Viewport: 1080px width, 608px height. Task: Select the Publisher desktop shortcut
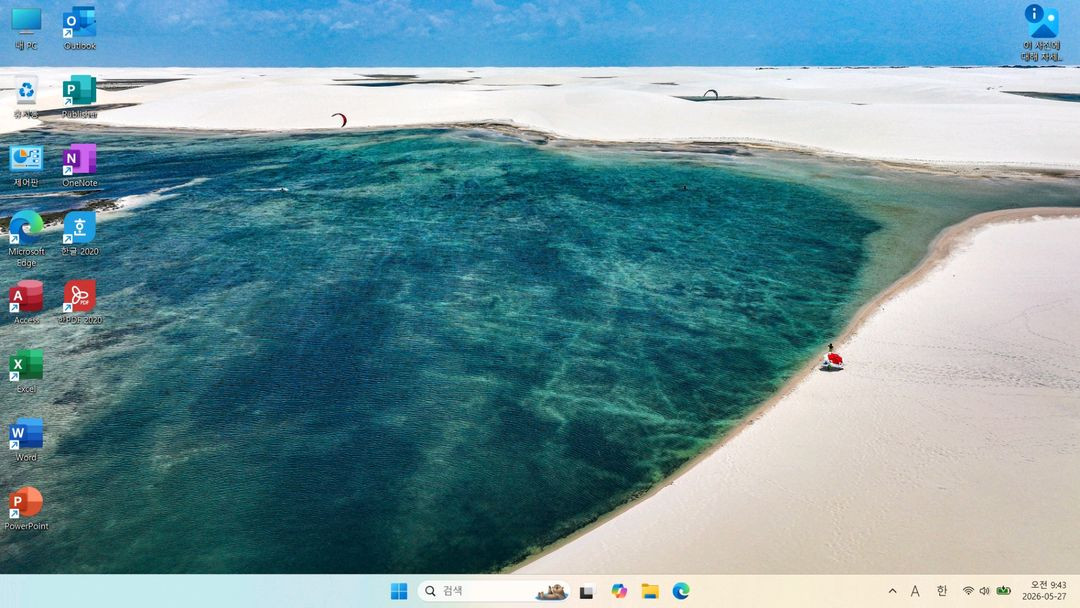coord(80,97)
